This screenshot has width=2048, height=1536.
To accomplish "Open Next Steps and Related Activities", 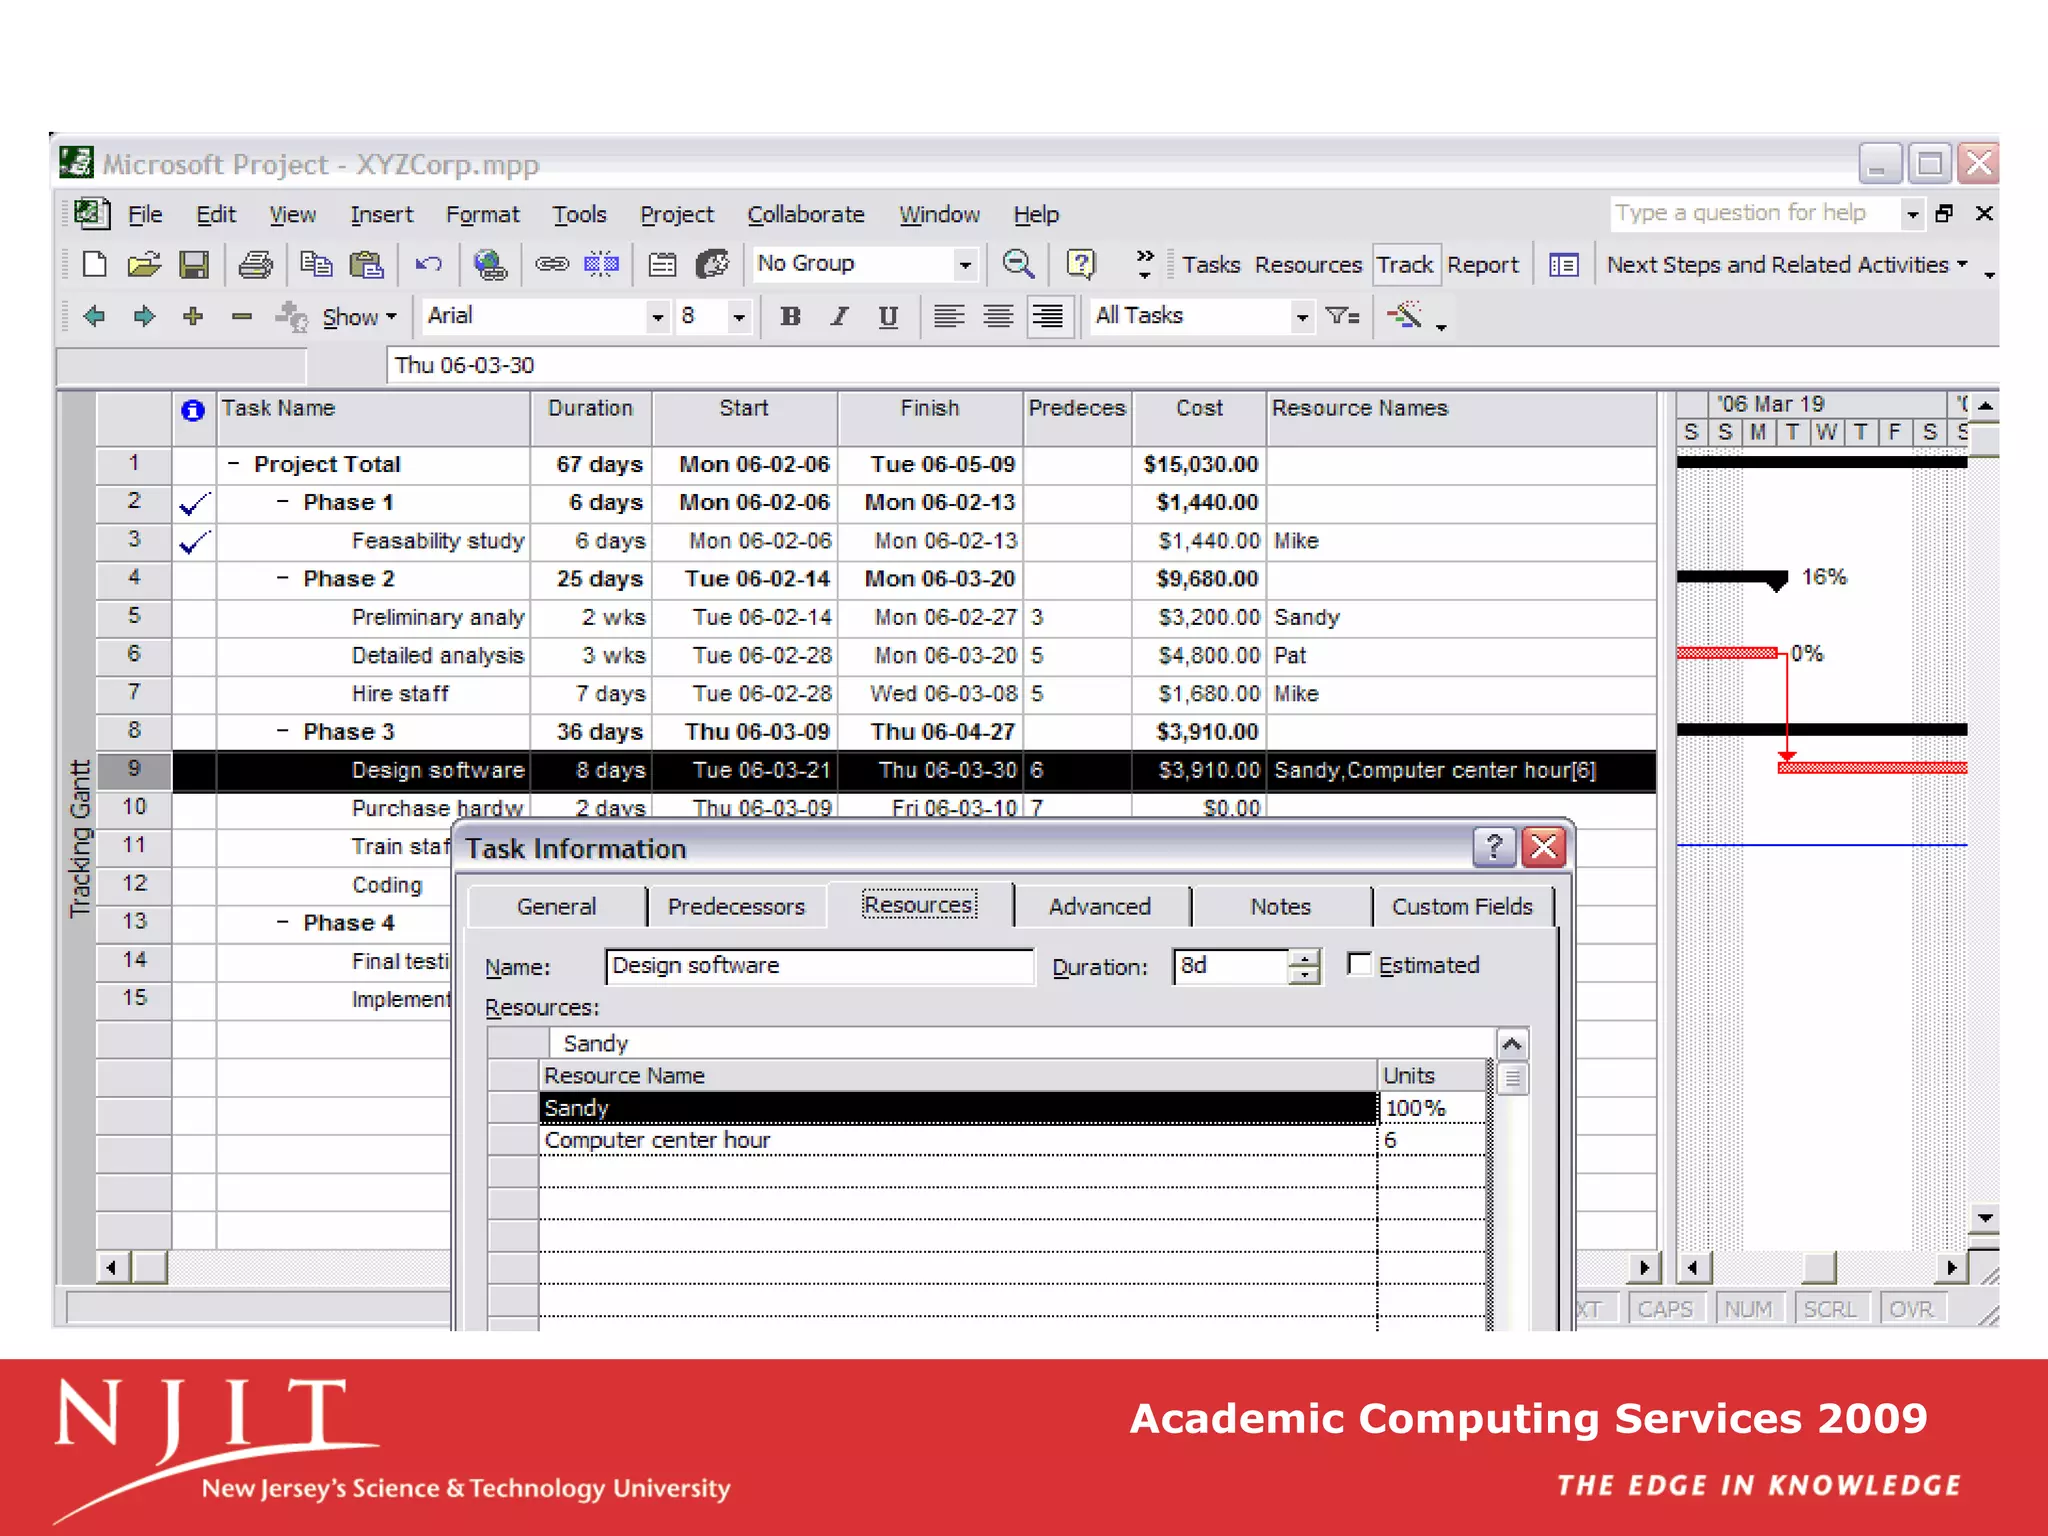I will point(1786,265).
